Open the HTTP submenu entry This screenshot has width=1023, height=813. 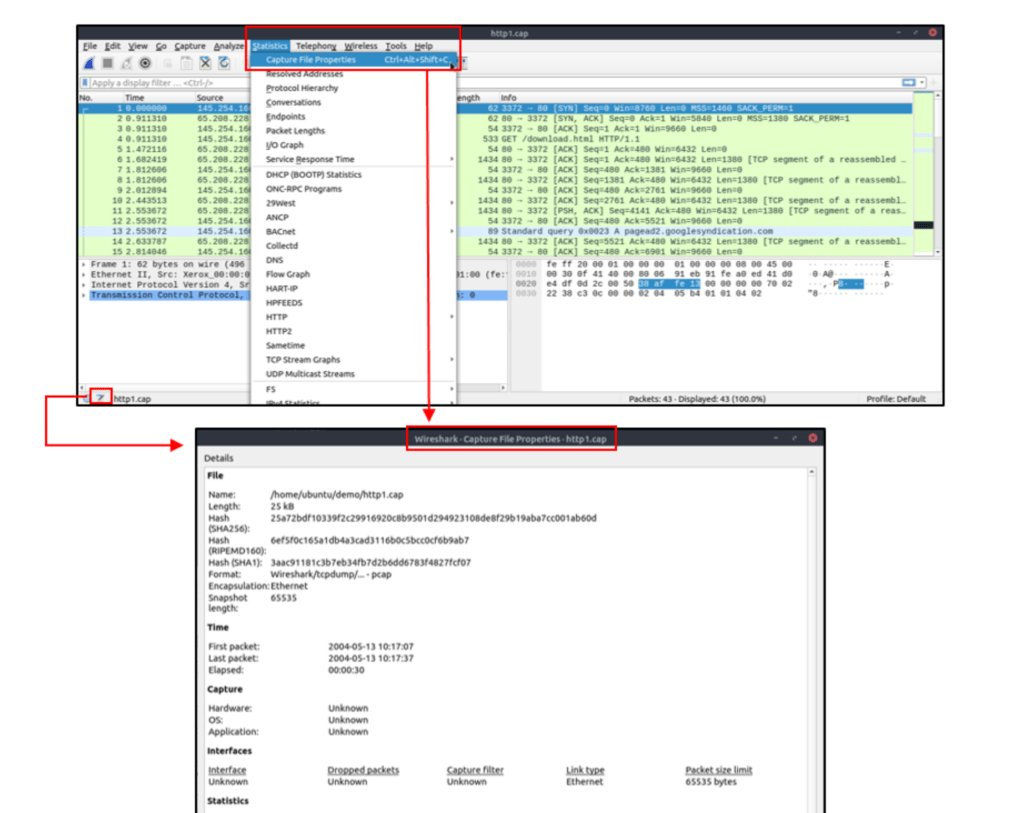pos(277,317)
